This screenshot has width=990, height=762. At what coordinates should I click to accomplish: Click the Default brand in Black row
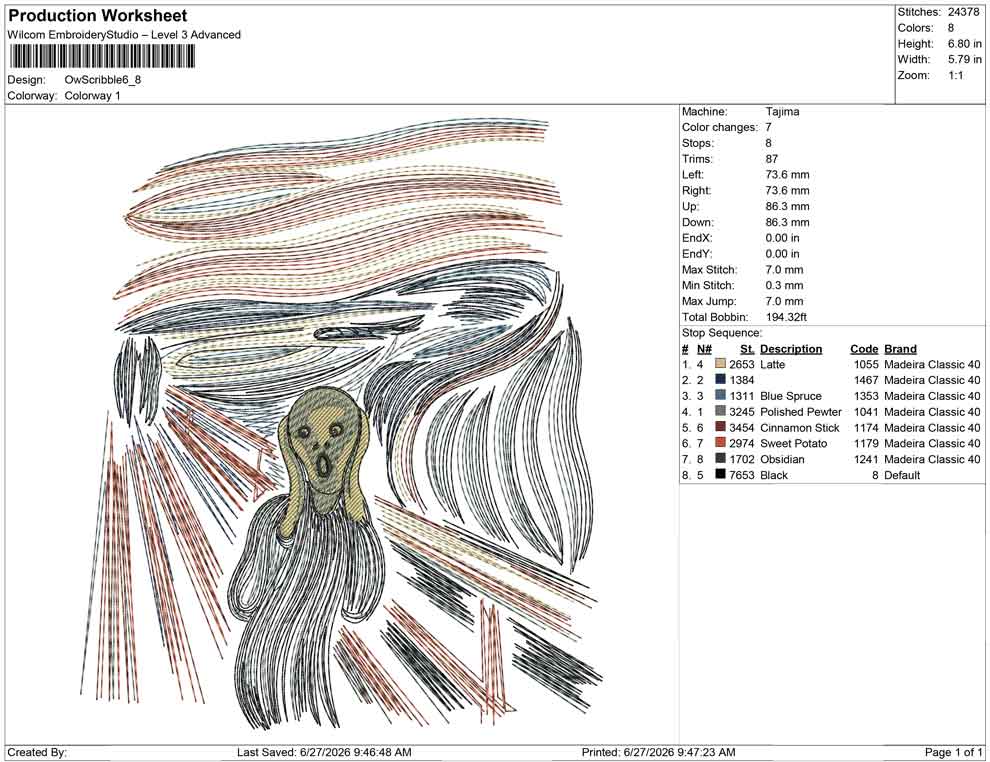(x=902, y=475)
